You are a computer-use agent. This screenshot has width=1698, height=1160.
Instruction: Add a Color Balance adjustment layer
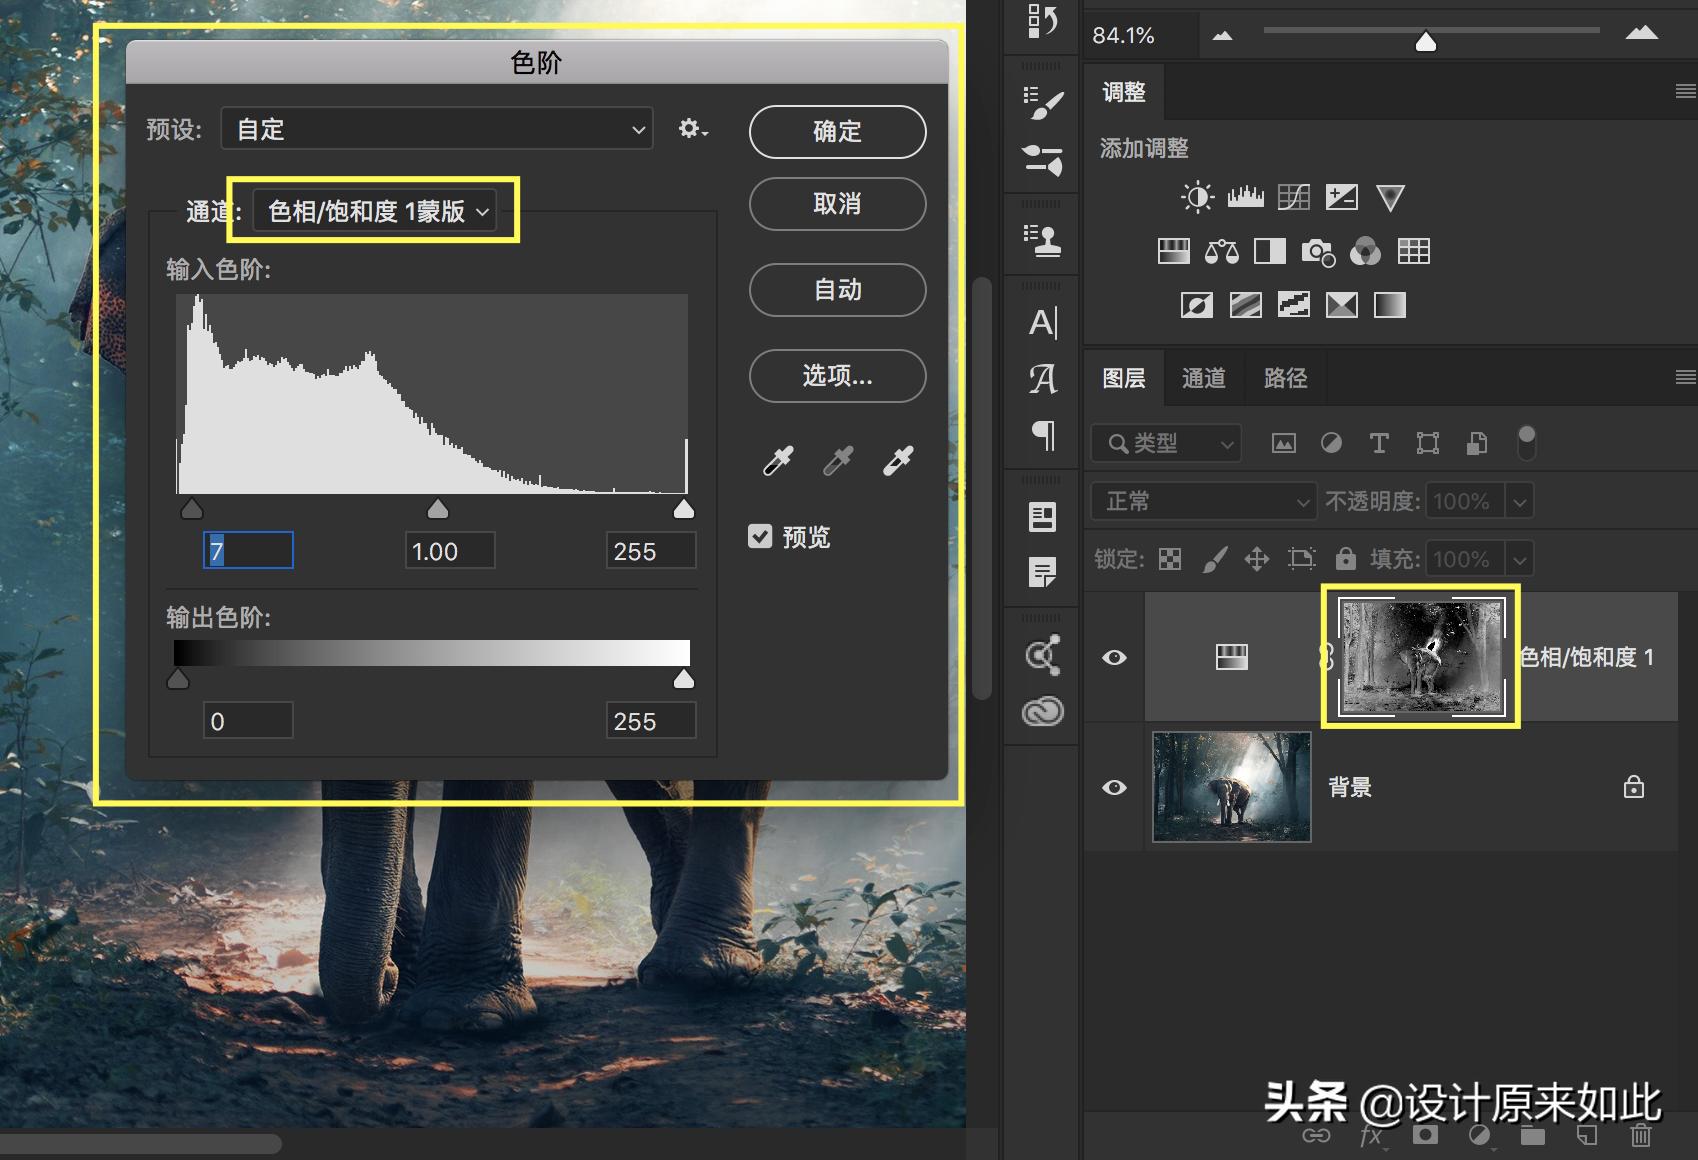click(1220, 251)
